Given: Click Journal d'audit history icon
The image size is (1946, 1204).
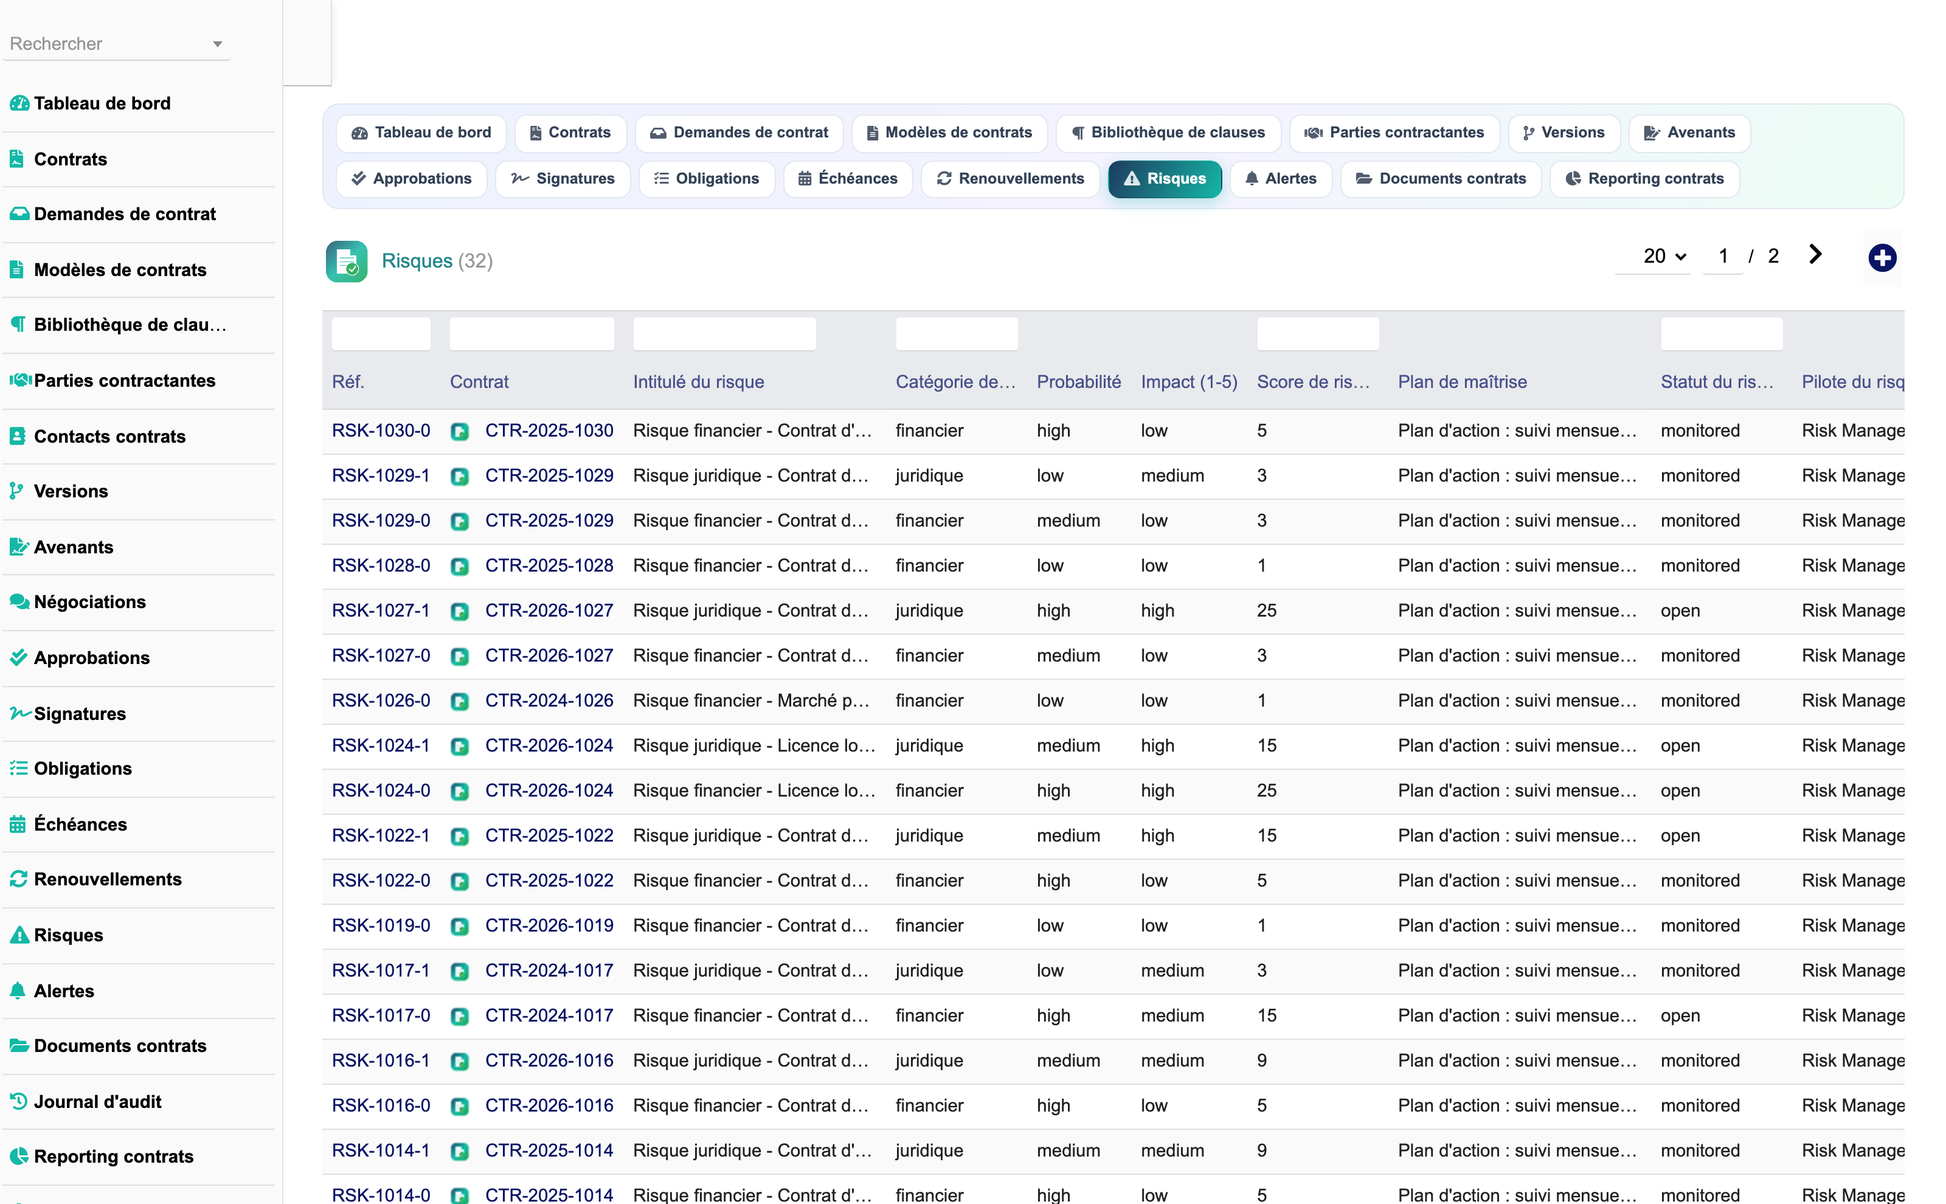Looking at the screenshot, I should (18, 1101).
